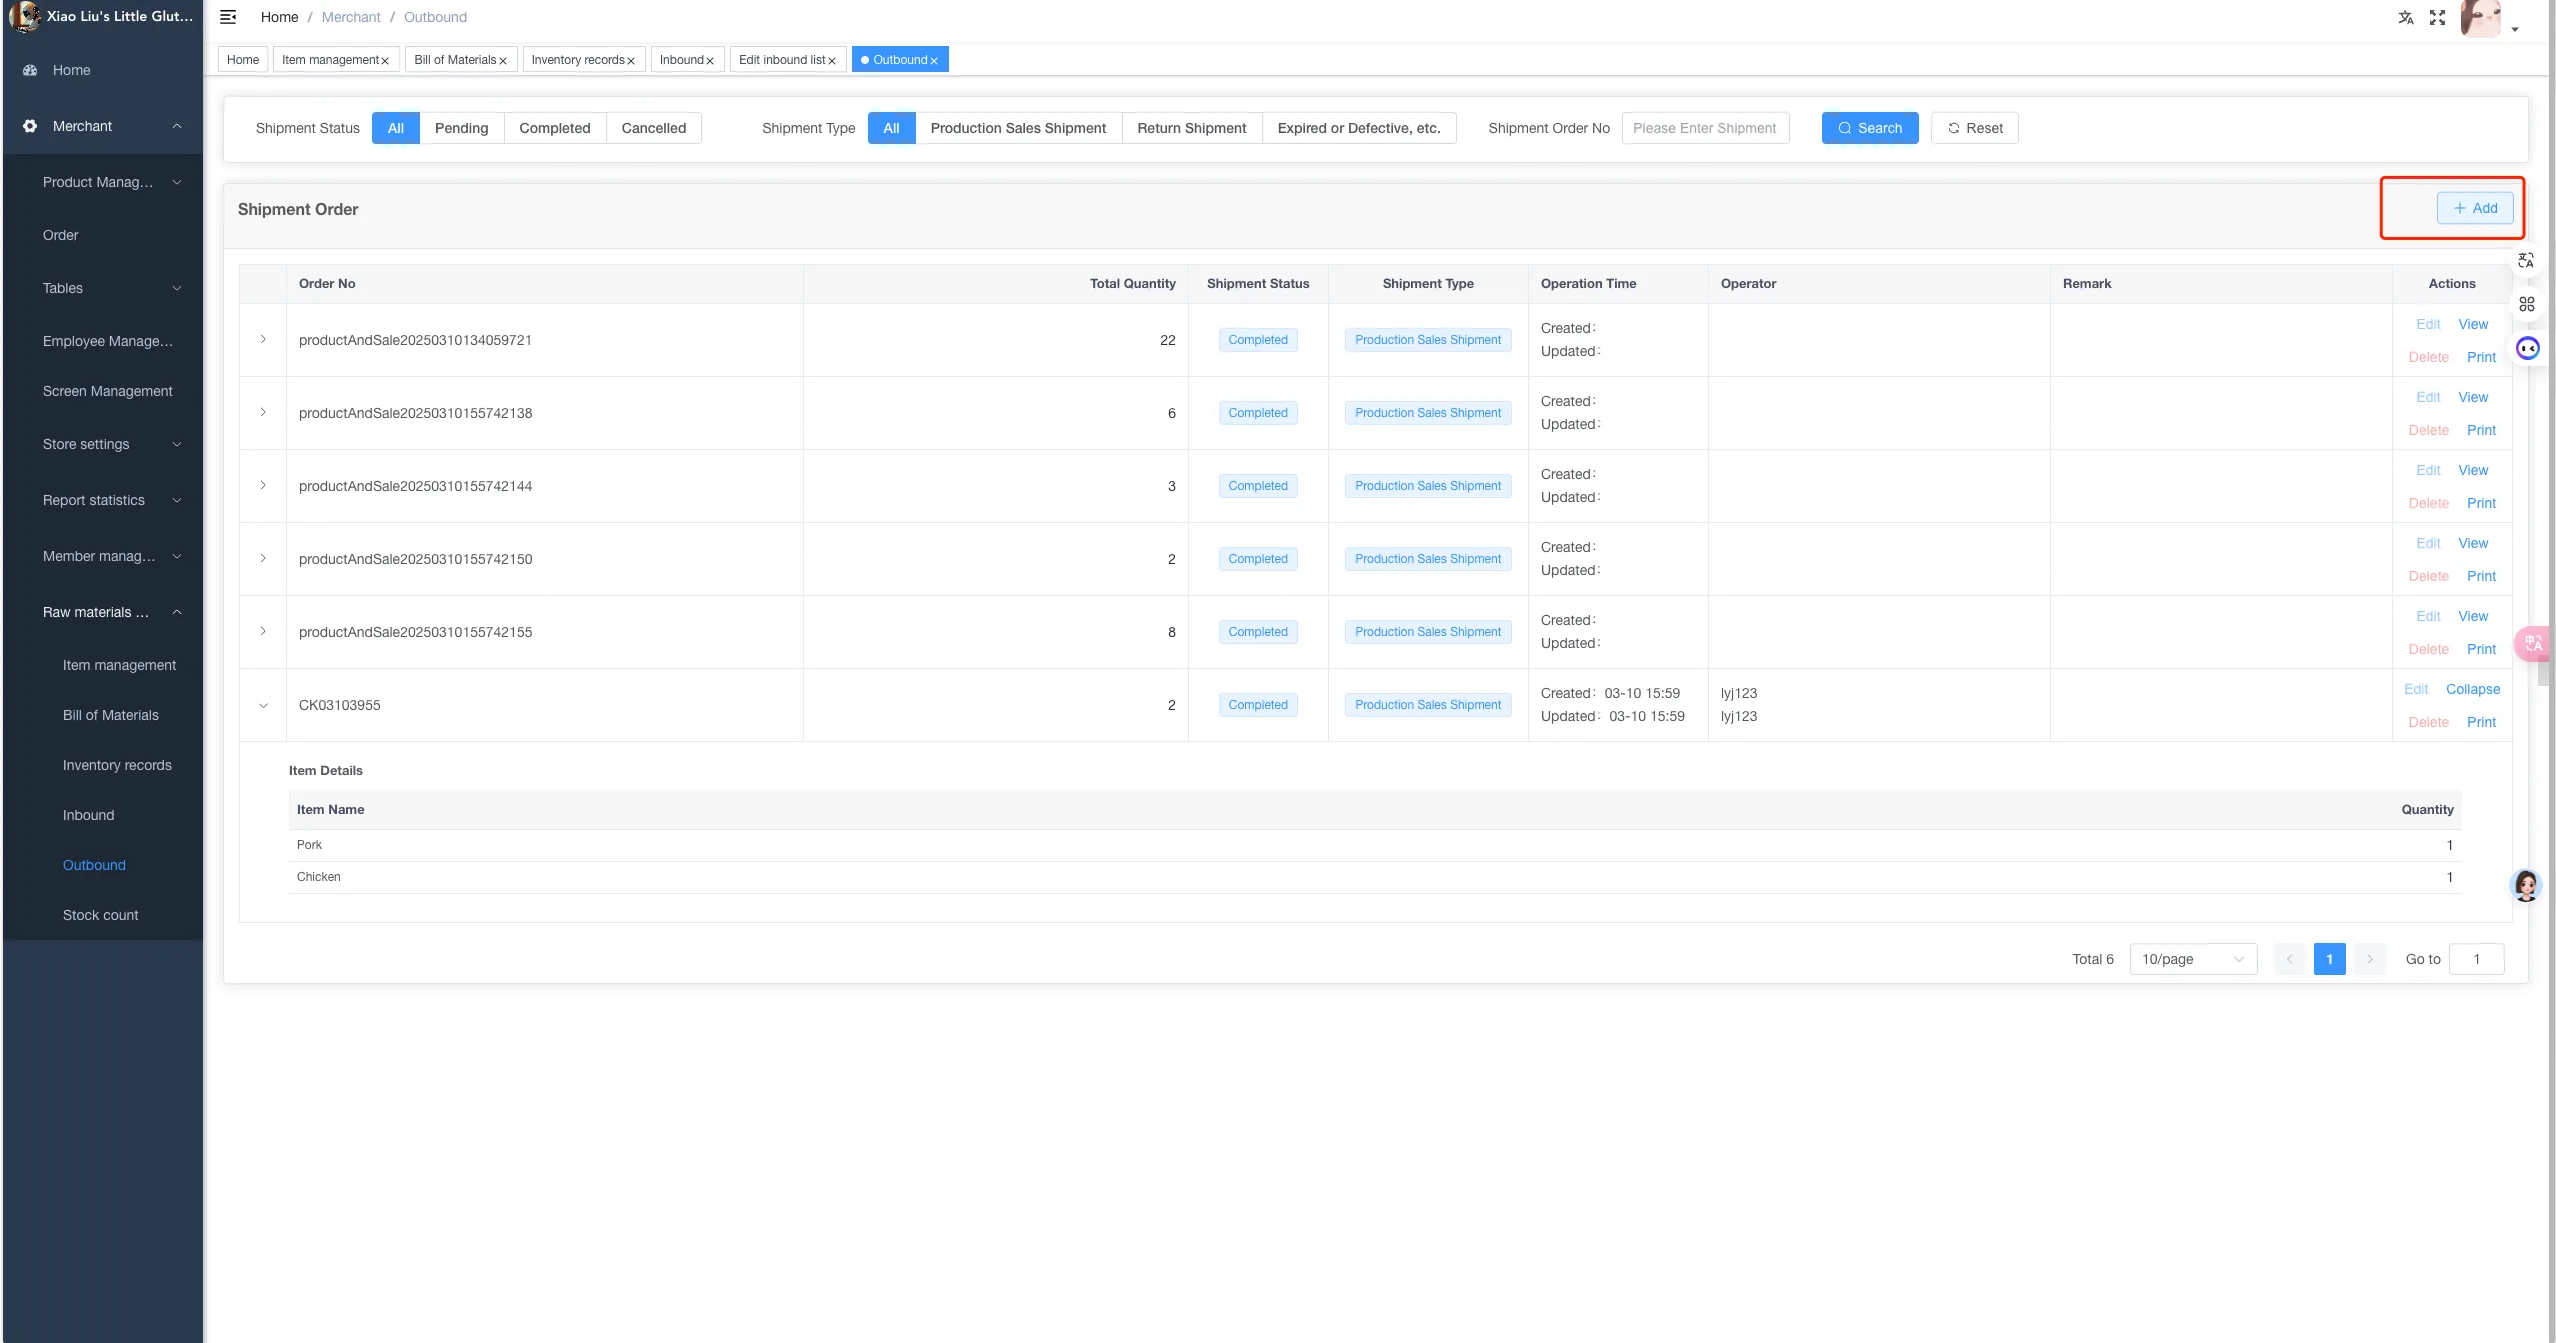This screenshot has width=2556, height=1343.
Task: Expand row productAndSale20250310155742155
Action: coord(263,632)
